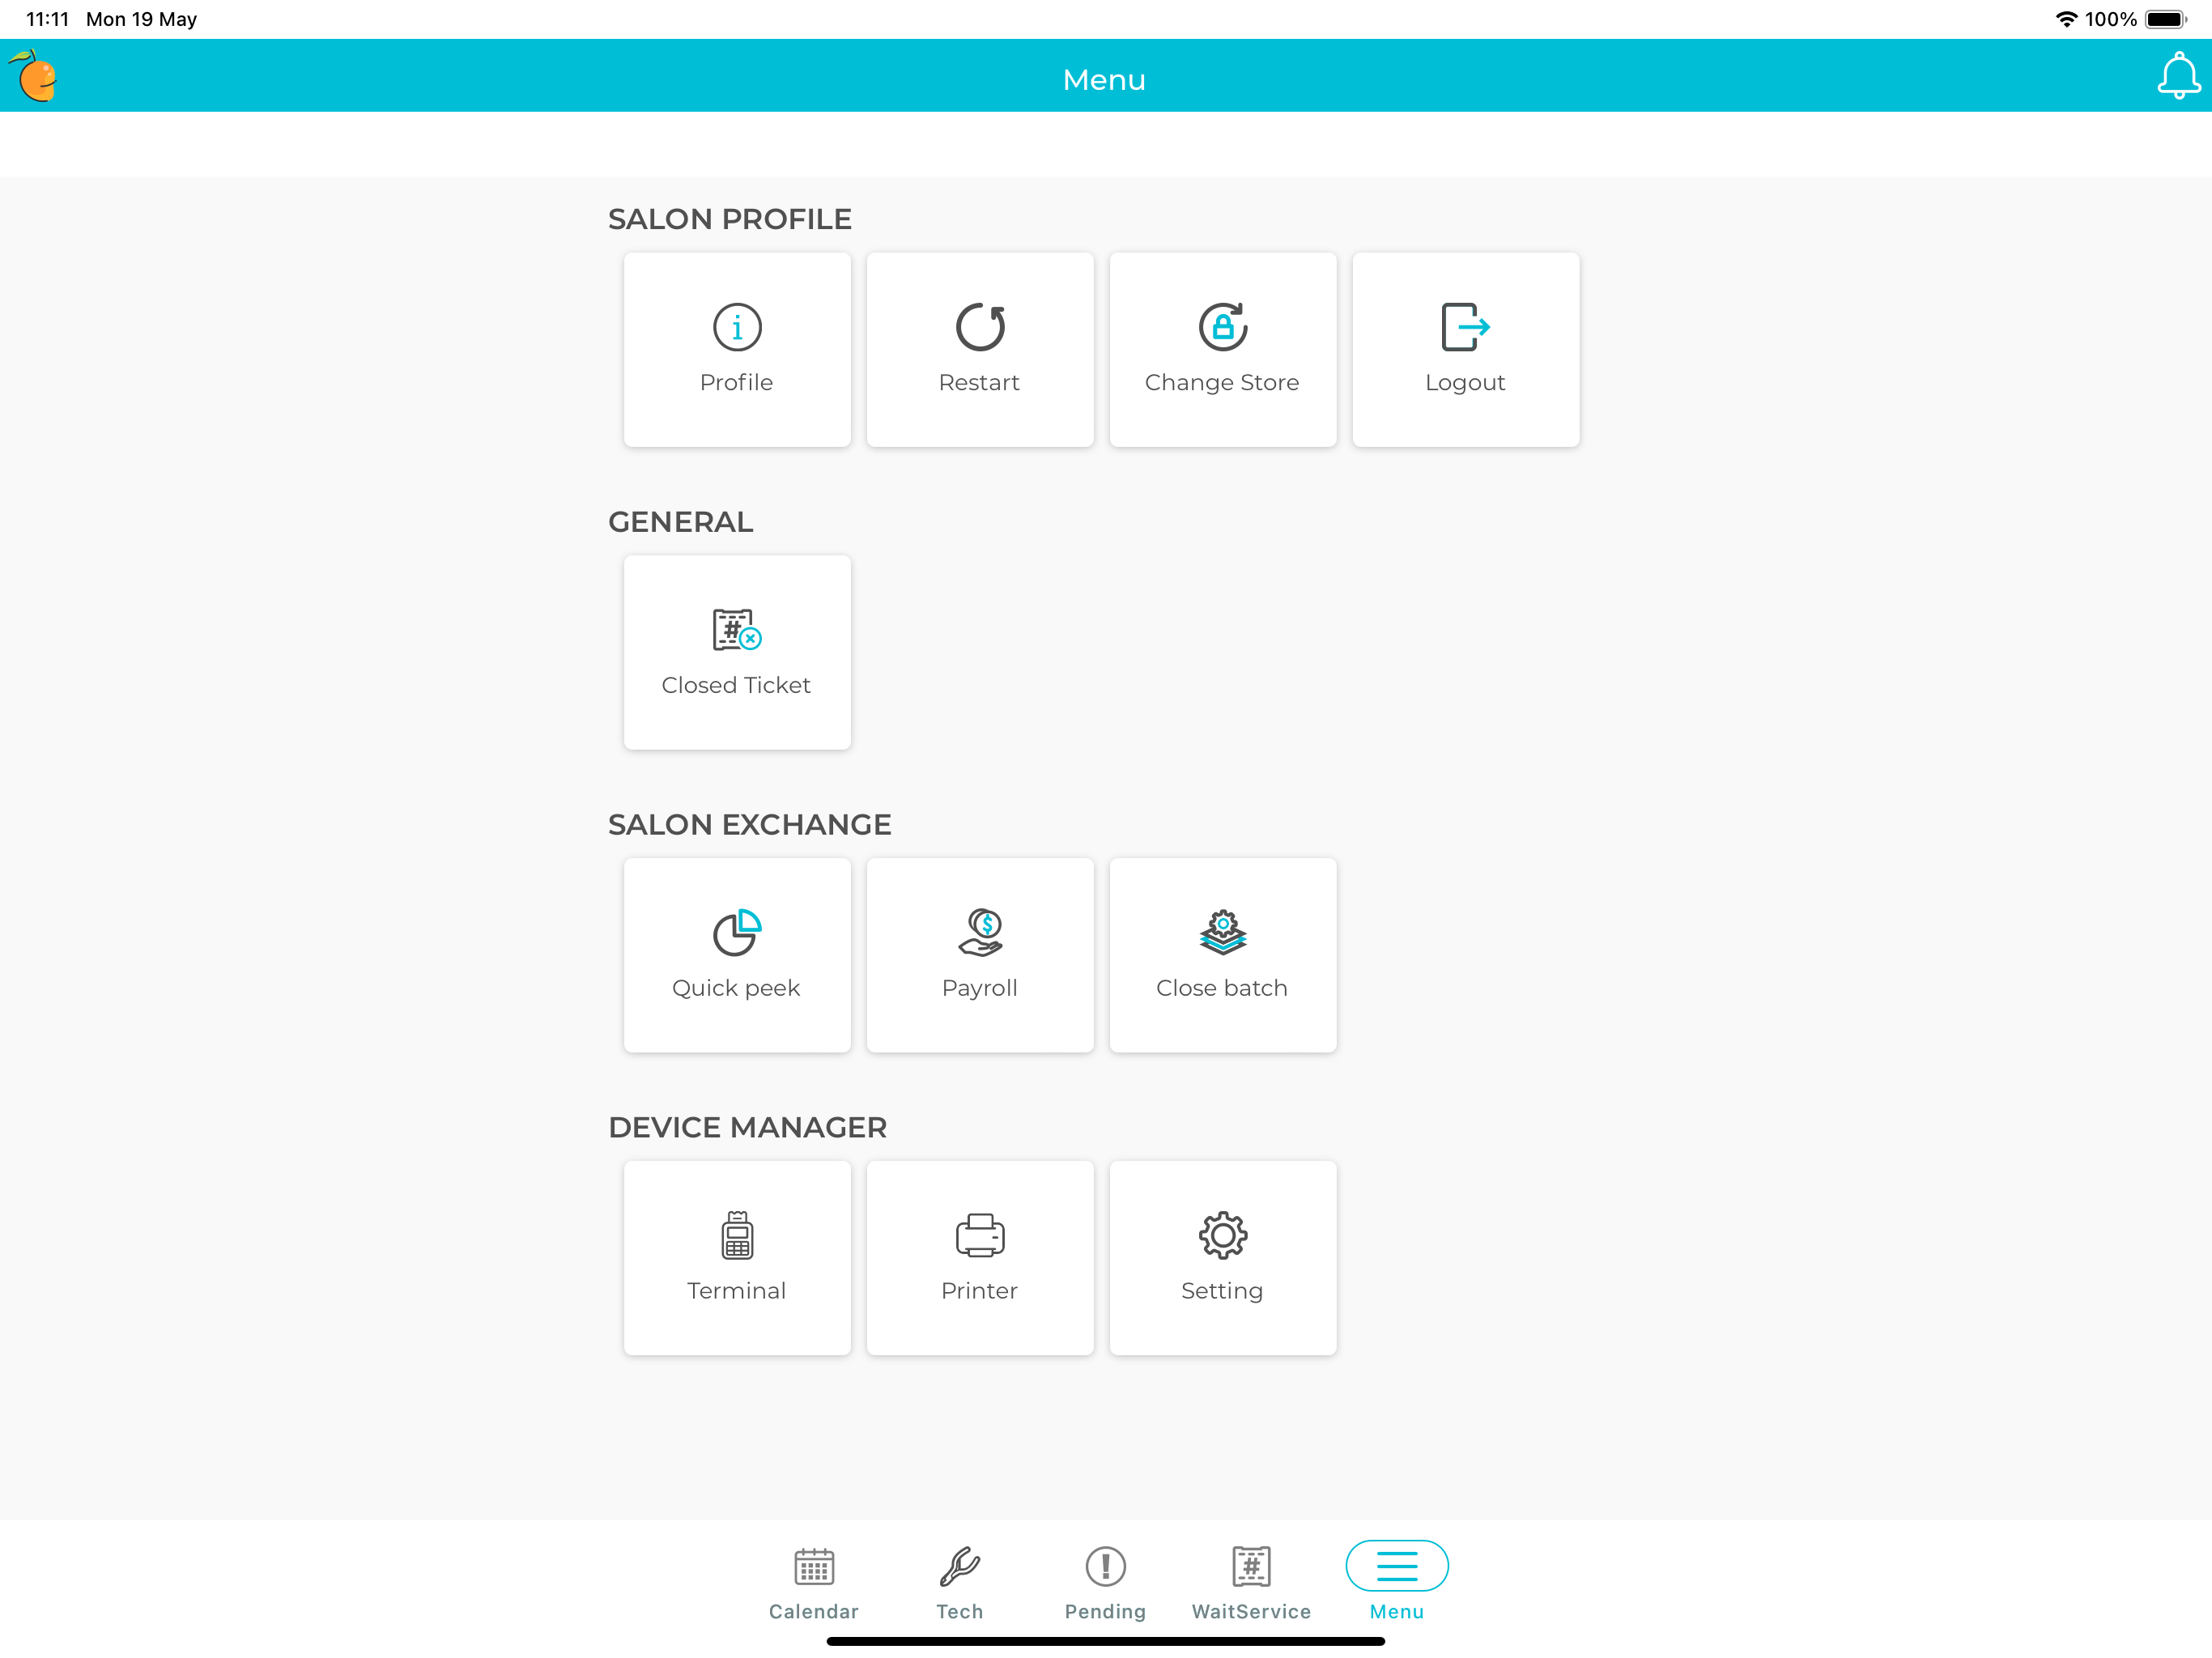Tap the home indicator bar
The image size is (2212, 1658).
tap(1106, 1641)
